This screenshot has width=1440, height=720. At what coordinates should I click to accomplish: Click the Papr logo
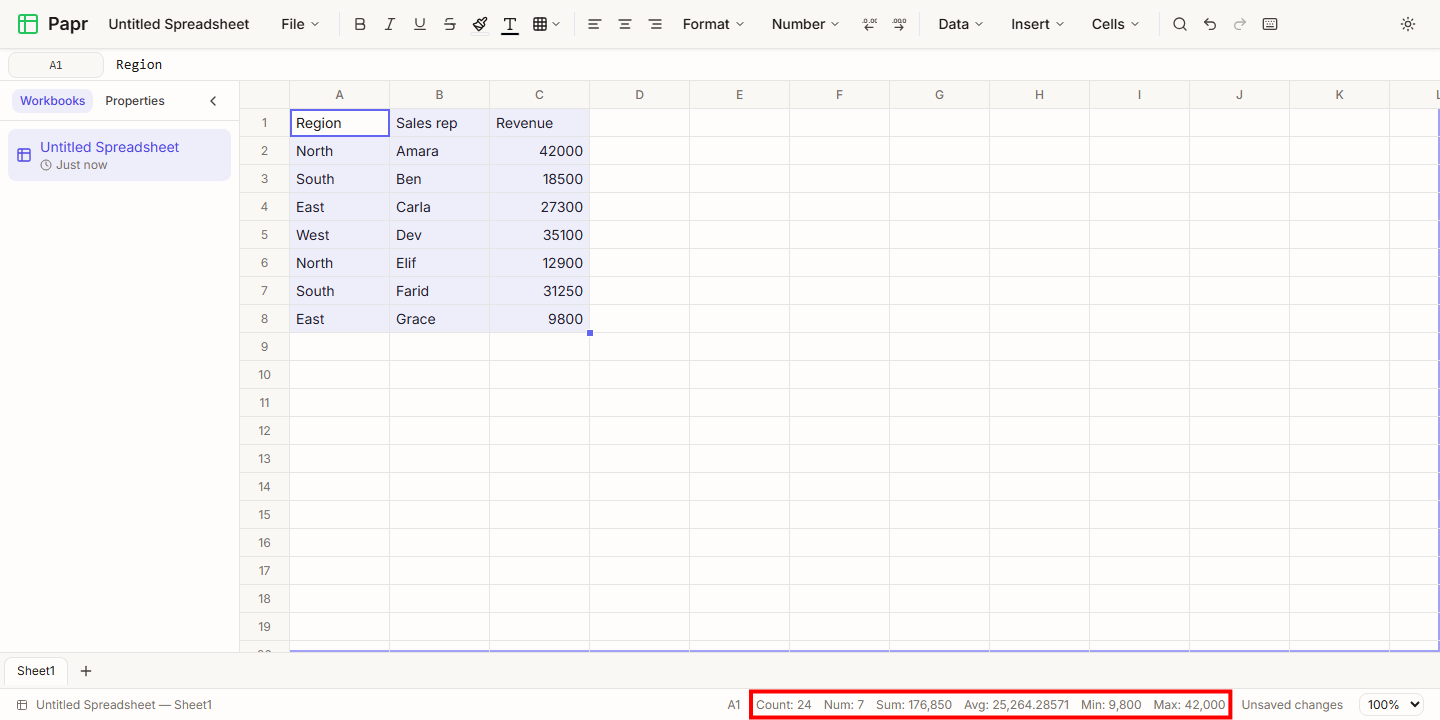click(x=55, y=24)
